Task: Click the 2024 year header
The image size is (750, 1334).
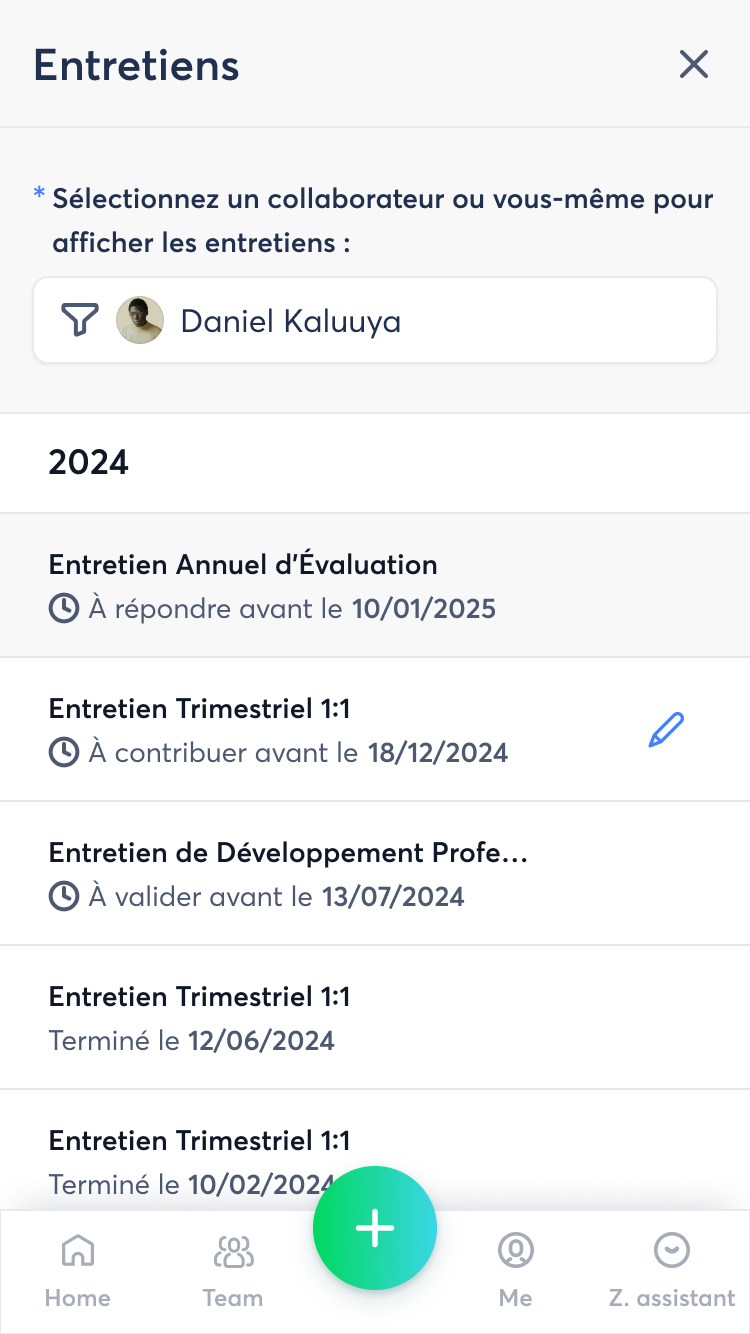Action: 89,463
